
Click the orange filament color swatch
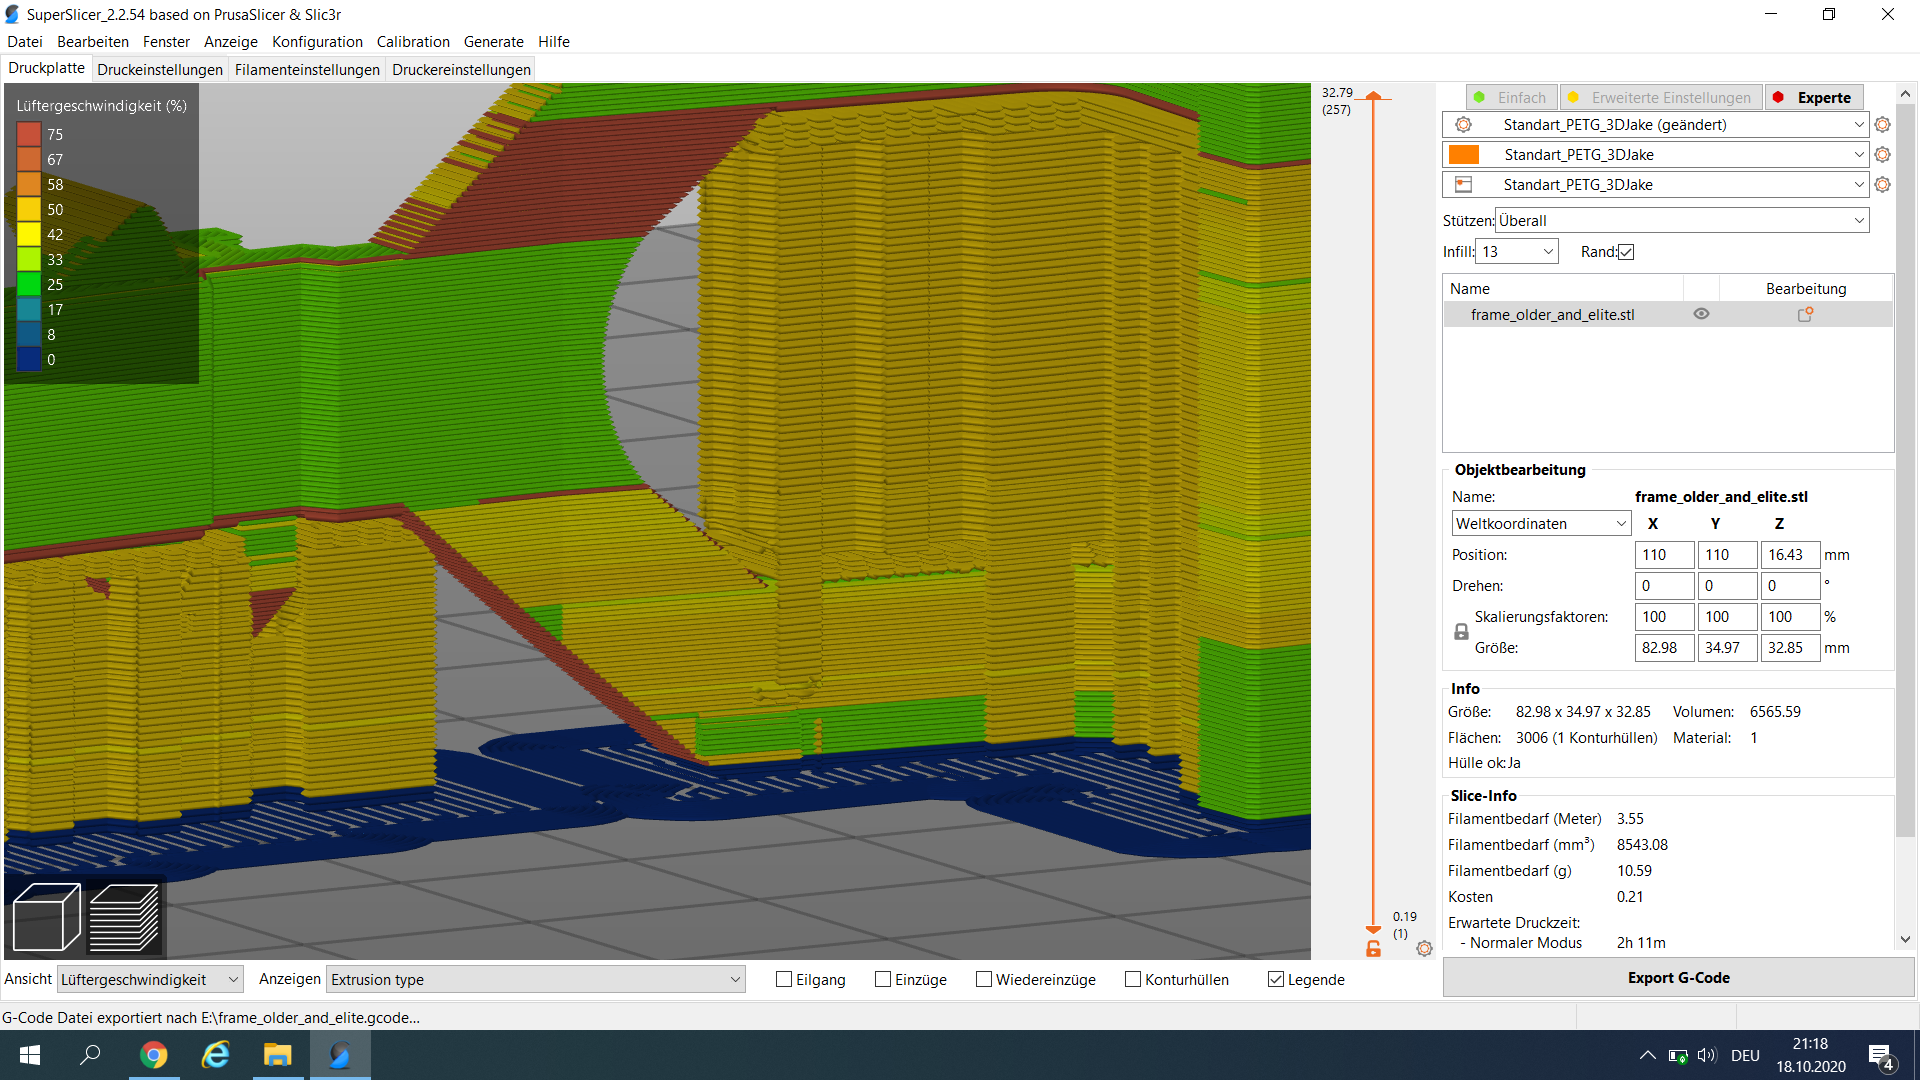point(1464,154)
